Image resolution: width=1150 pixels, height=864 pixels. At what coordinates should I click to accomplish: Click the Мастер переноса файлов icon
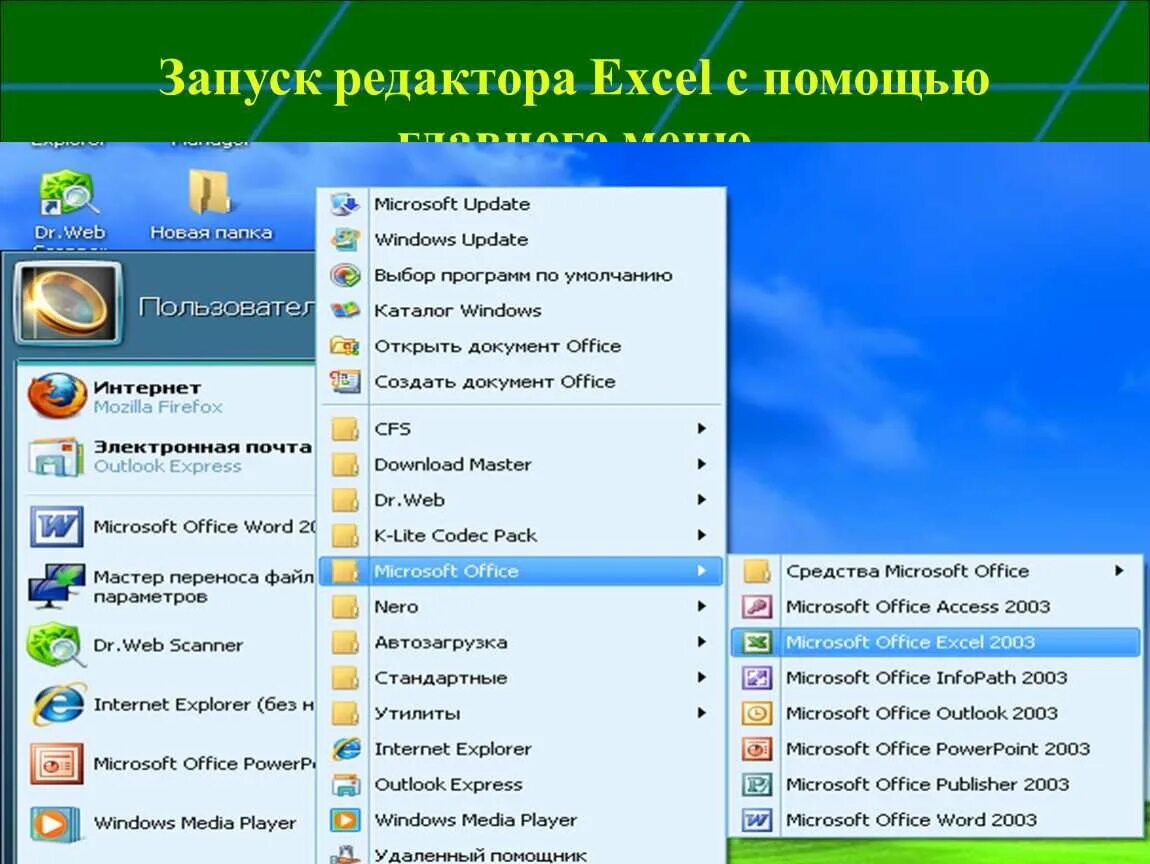pyautogui.click(x=56, y=586)
